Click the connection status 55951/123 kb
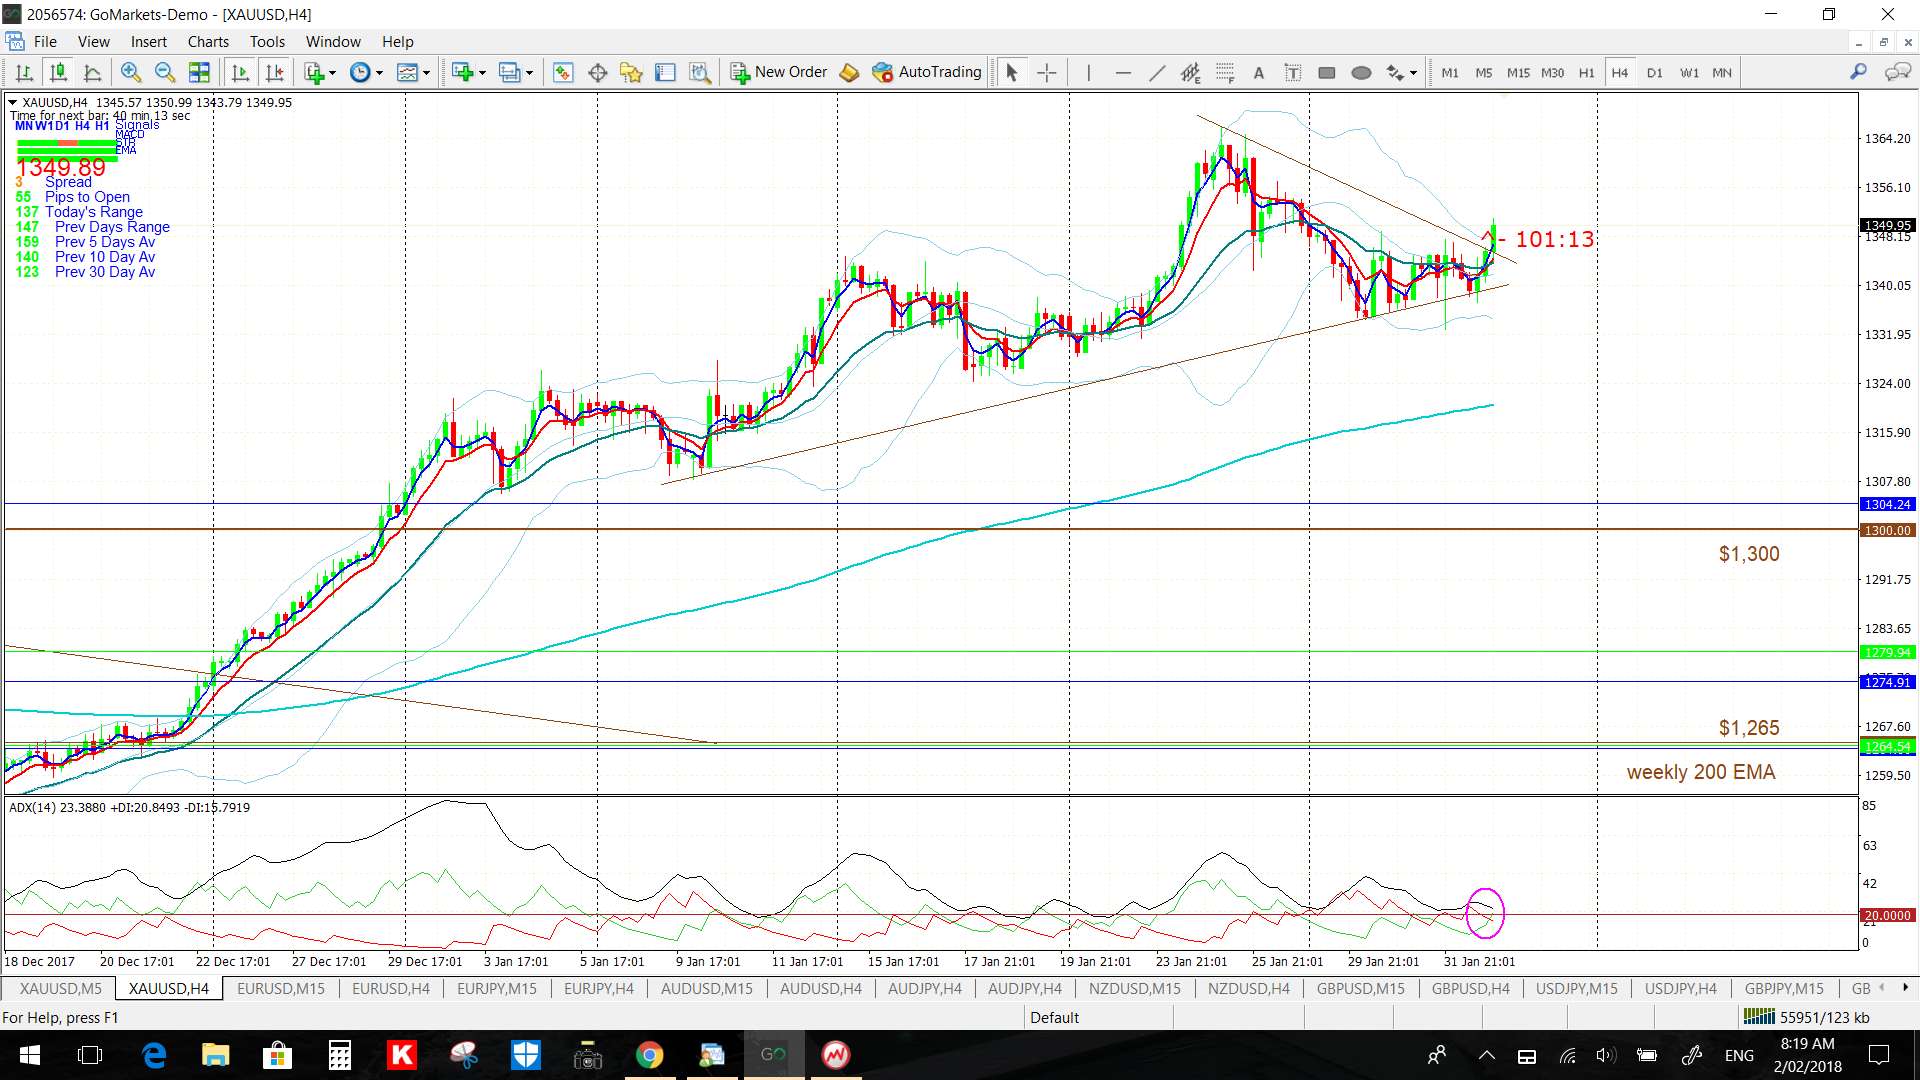The width and height of the screenshot is (1920, 1080). coord(1806,1017)
